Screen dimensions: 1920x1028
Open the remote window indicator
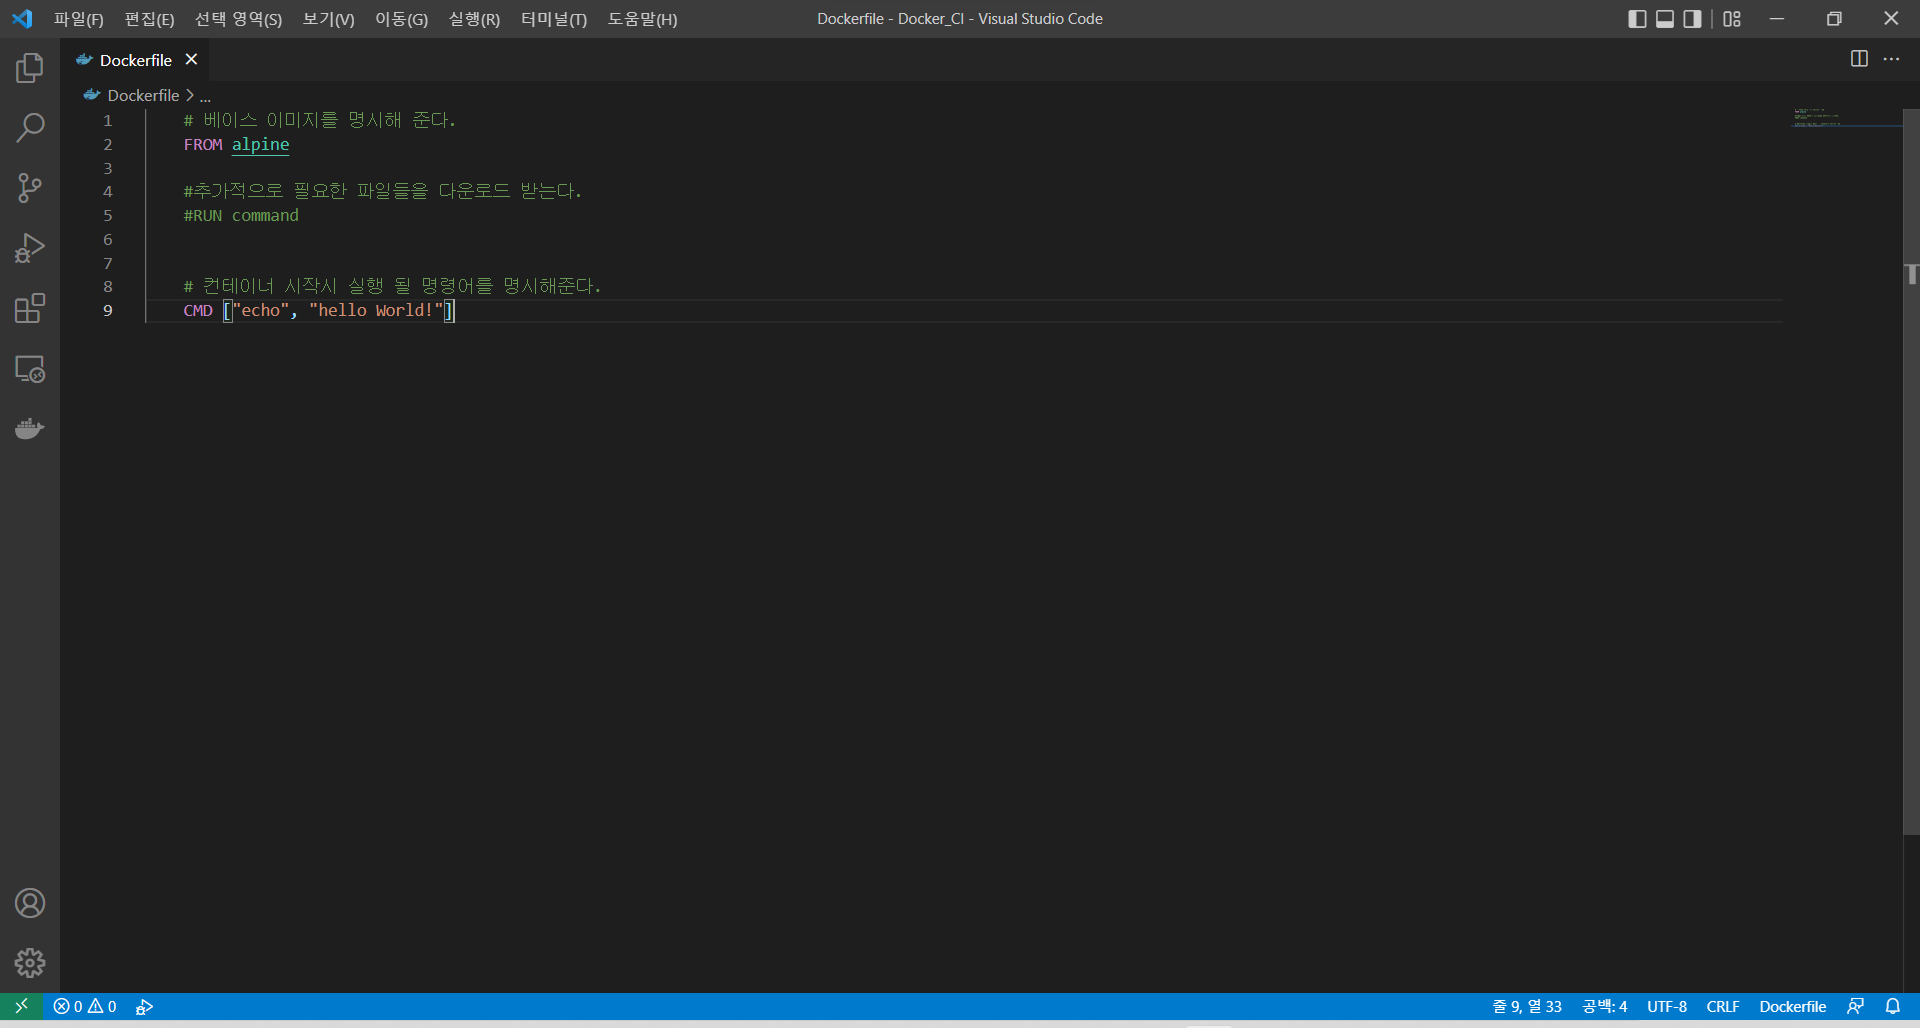(21, 1006)
